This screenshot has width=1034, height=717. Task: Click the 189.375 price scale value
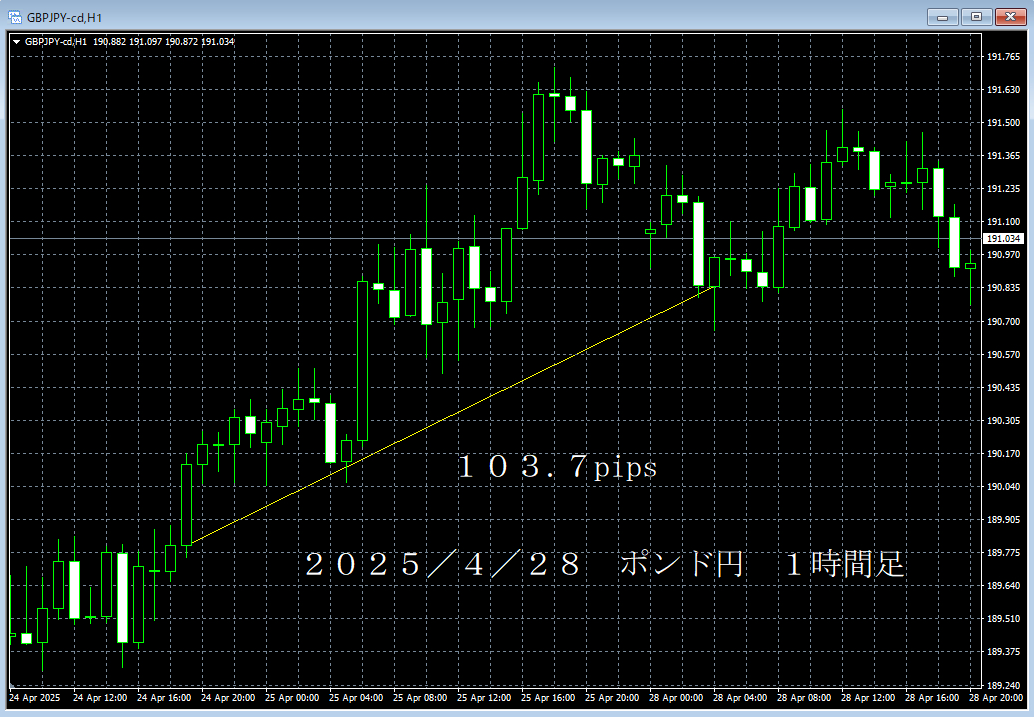pos(1003,652)
